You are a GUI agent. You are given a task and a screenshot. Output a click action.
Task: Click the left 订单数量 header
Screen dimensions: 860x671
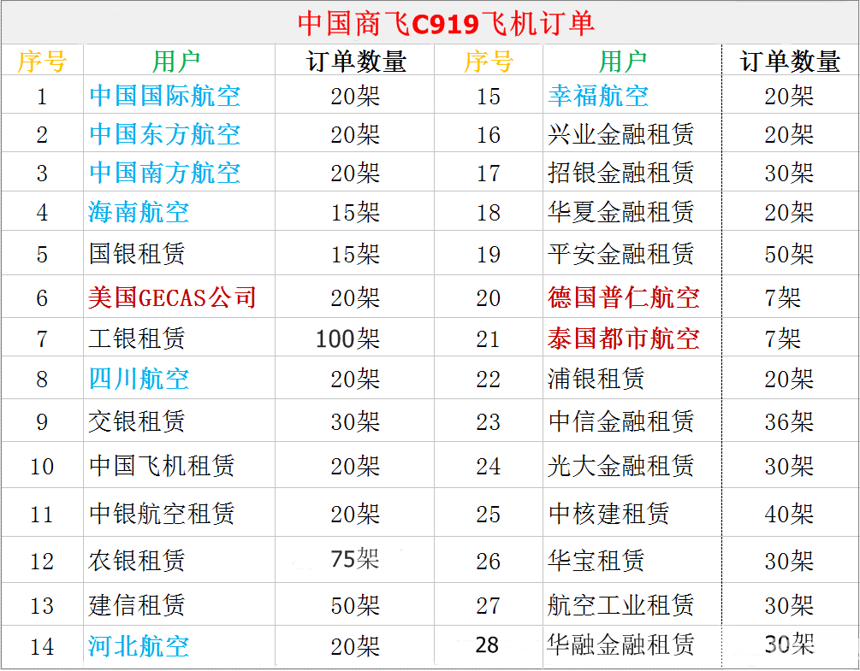tap(354, 60)
